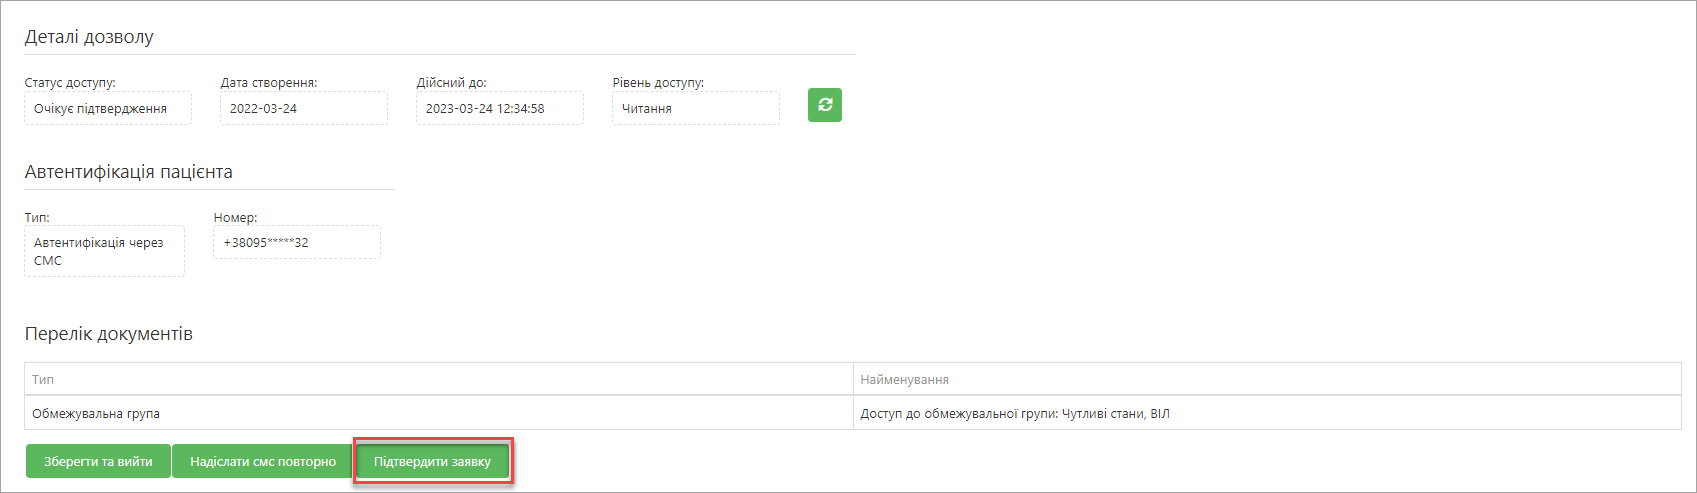
Task: Select the Рівень доступу Читання field
Action: [x=696, y=108]
